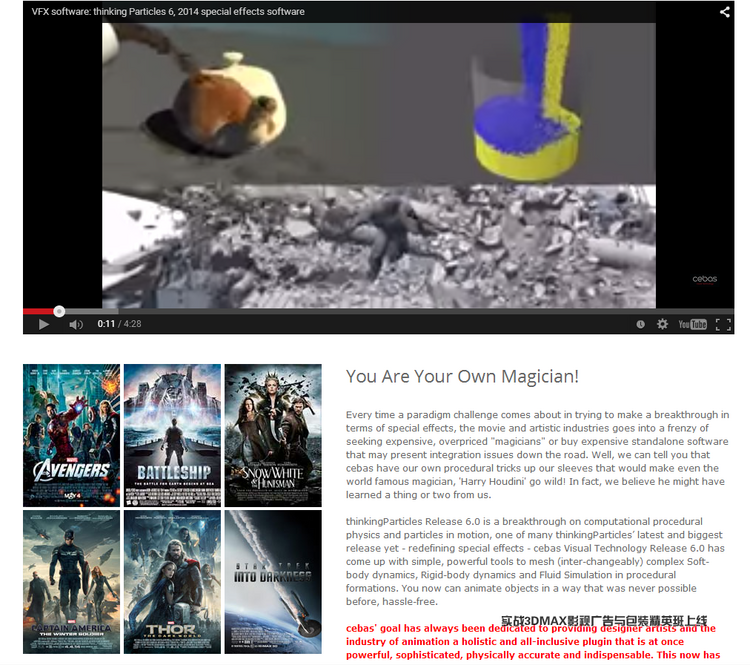Open the Thor movie poster
Image resolution: width=750 pixels, height=665 pixels.
point(172,582)
